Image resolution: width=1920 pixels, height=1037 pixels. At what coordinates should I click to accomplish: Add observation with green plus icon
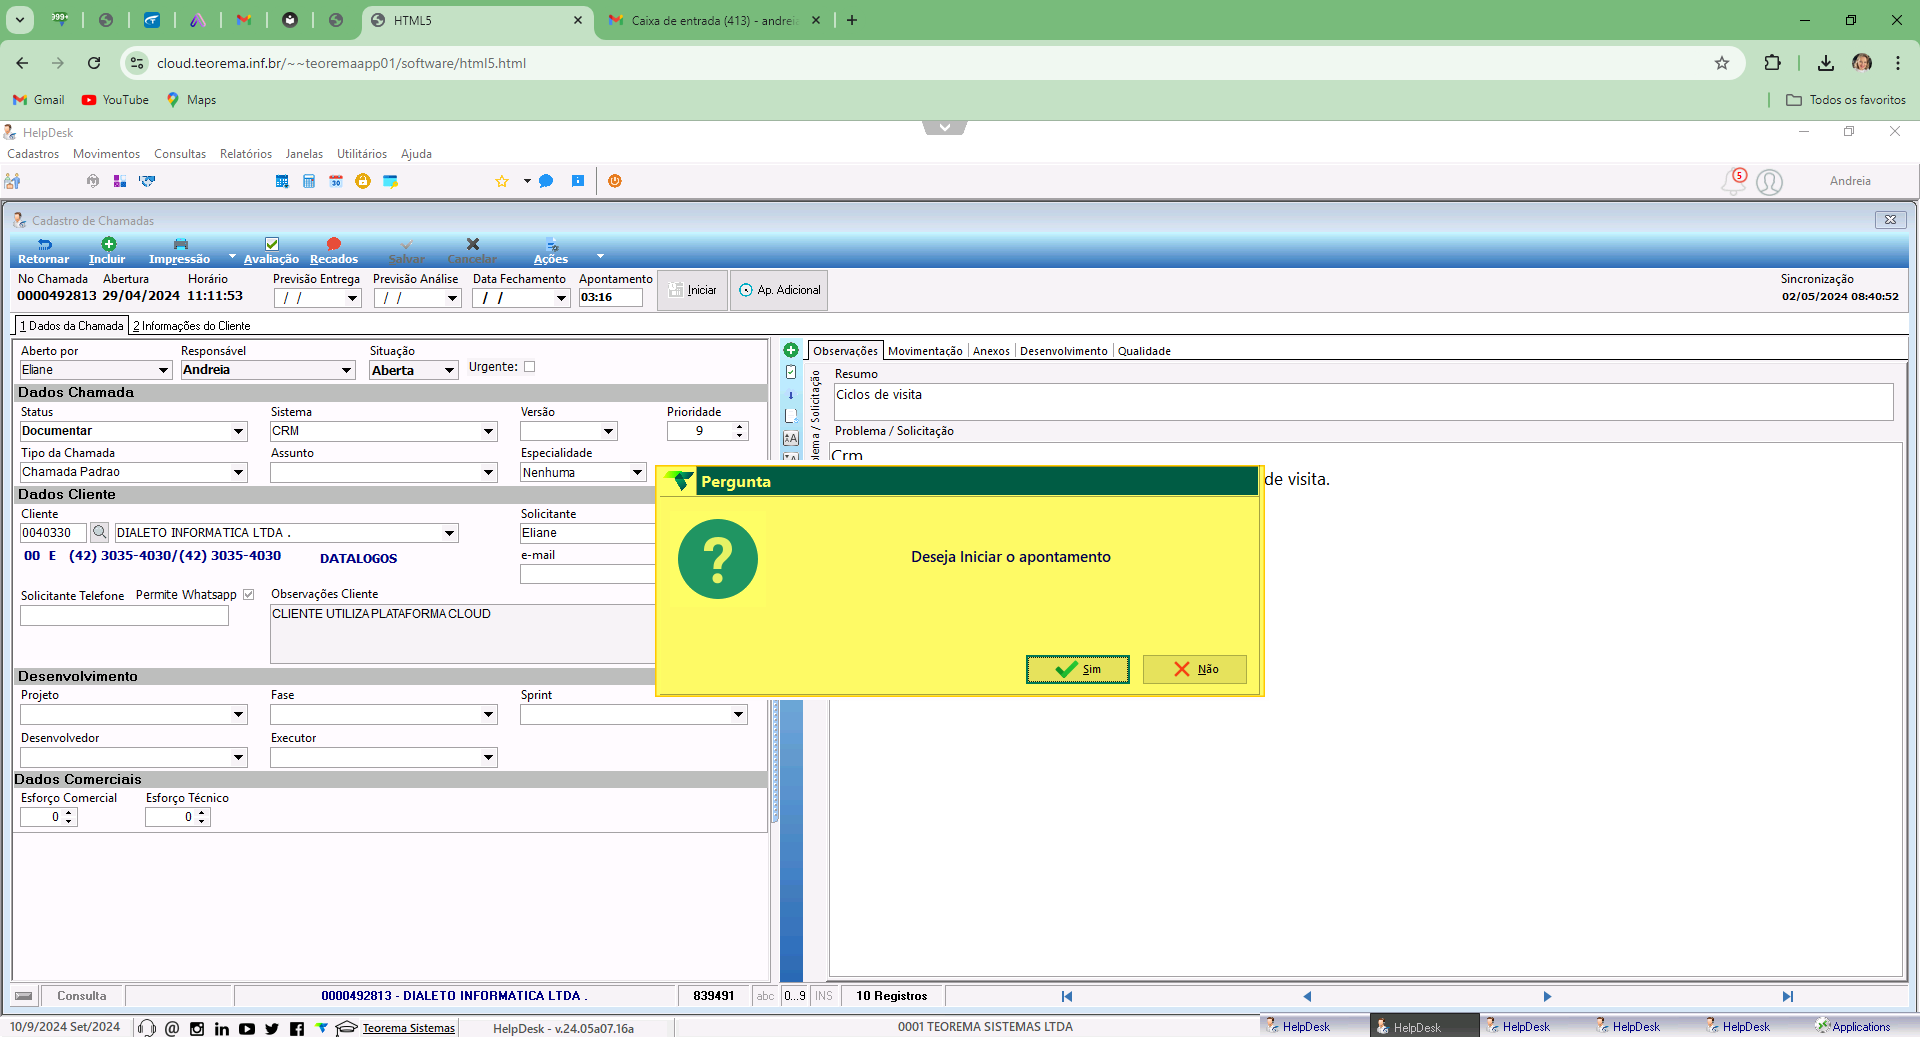[x=791, y=350]
